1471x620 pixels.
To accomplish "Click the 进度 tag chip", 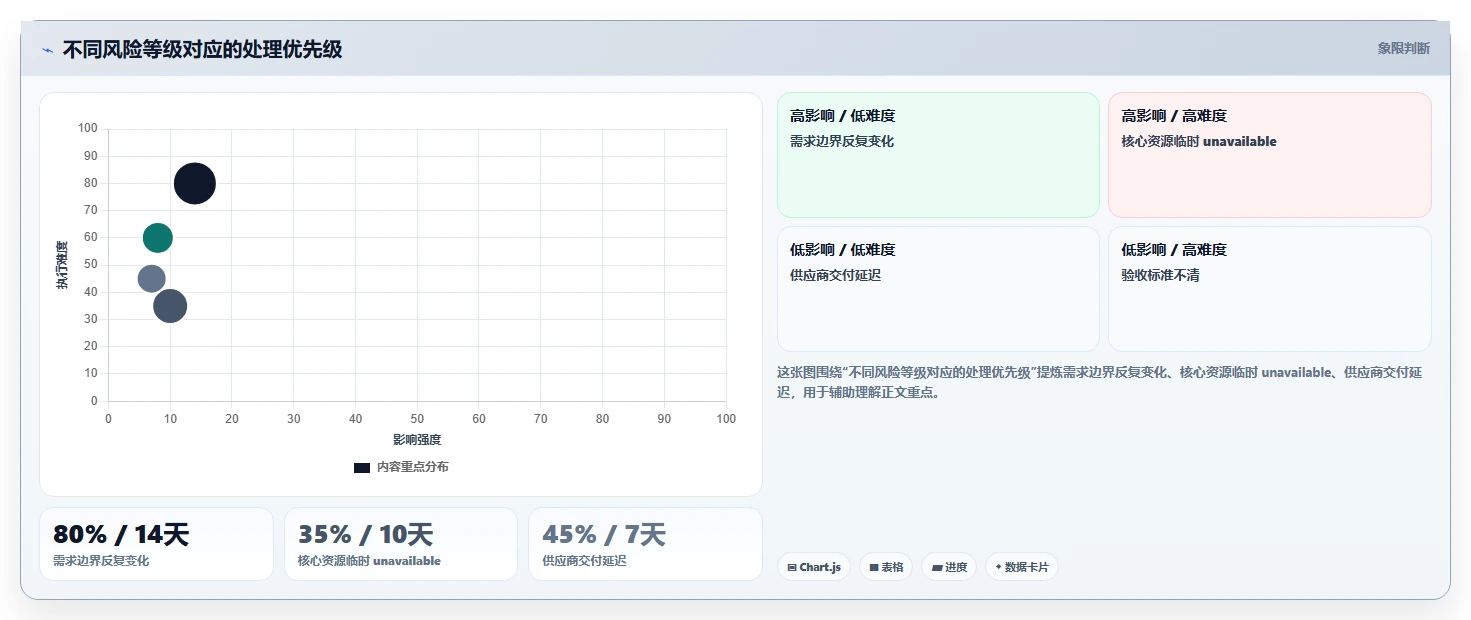I will [949, 567].
